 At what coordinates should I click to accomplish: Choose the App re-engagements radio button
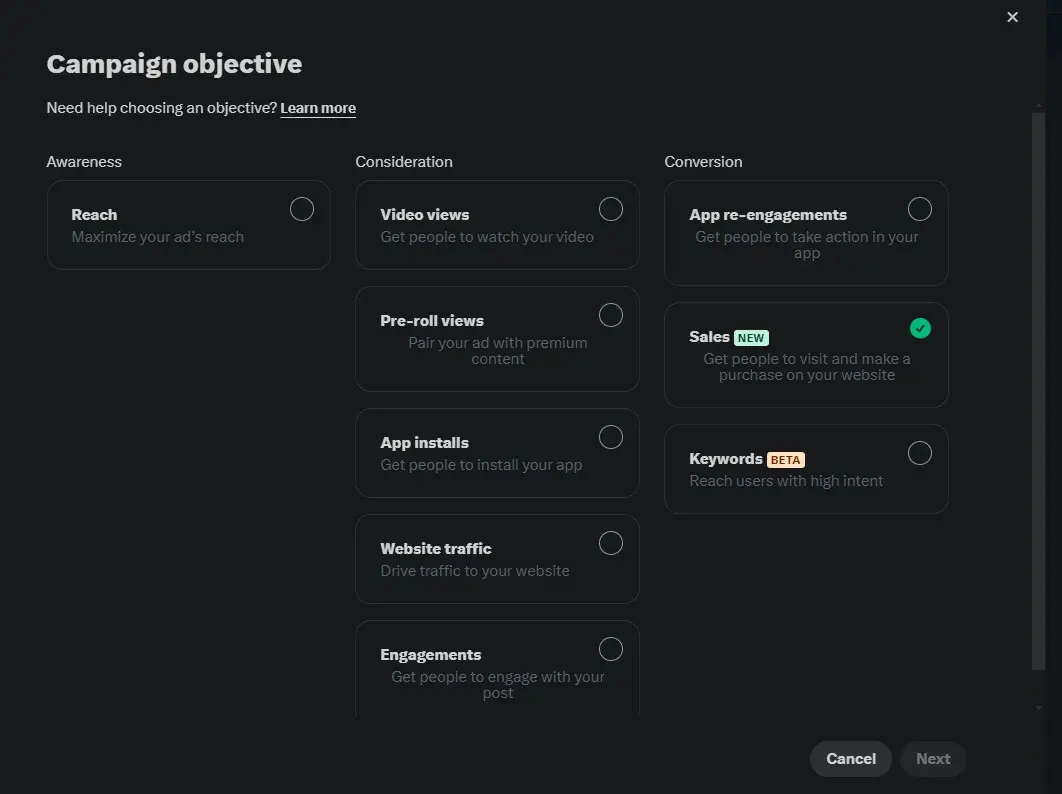pos(919,209)
